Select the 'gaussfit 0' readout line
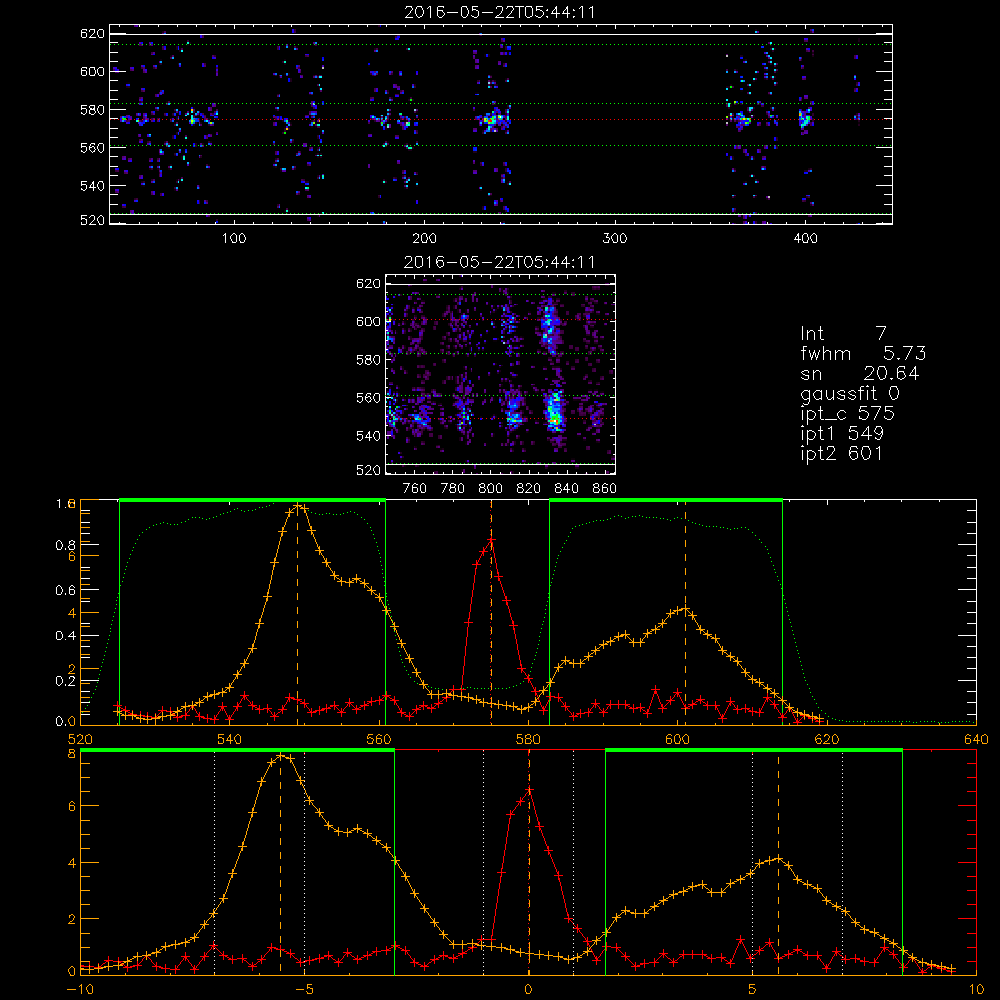 pos(849,394)
